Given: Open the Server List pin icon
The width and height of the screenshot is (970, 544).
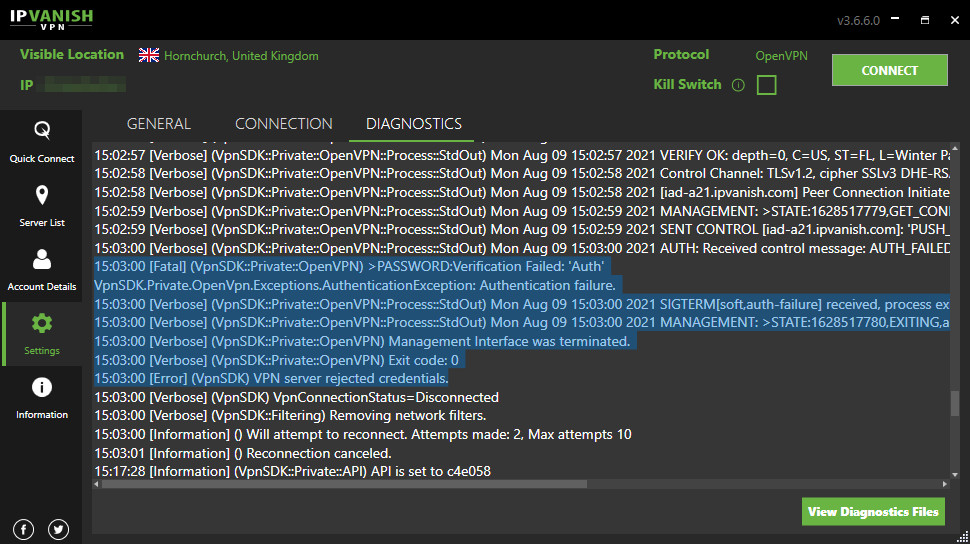Looking at the screenshot, I should point(41,196).
